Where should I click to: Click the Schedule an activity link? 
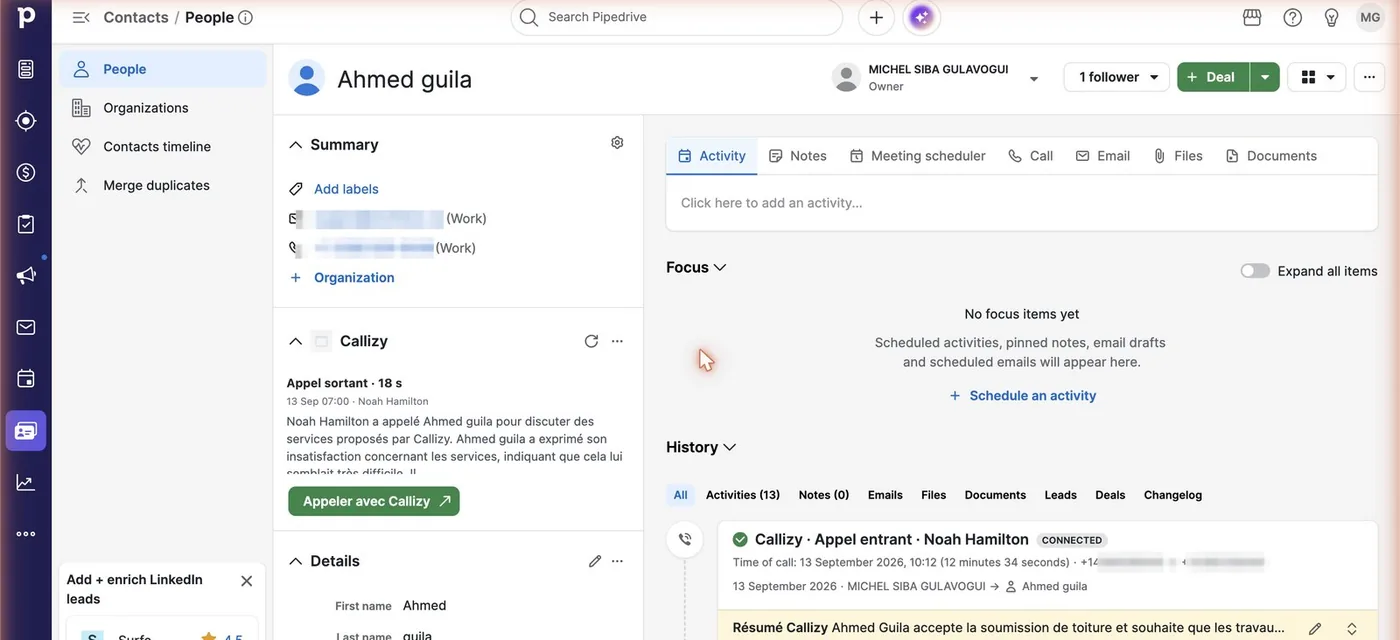[1021, 395]
